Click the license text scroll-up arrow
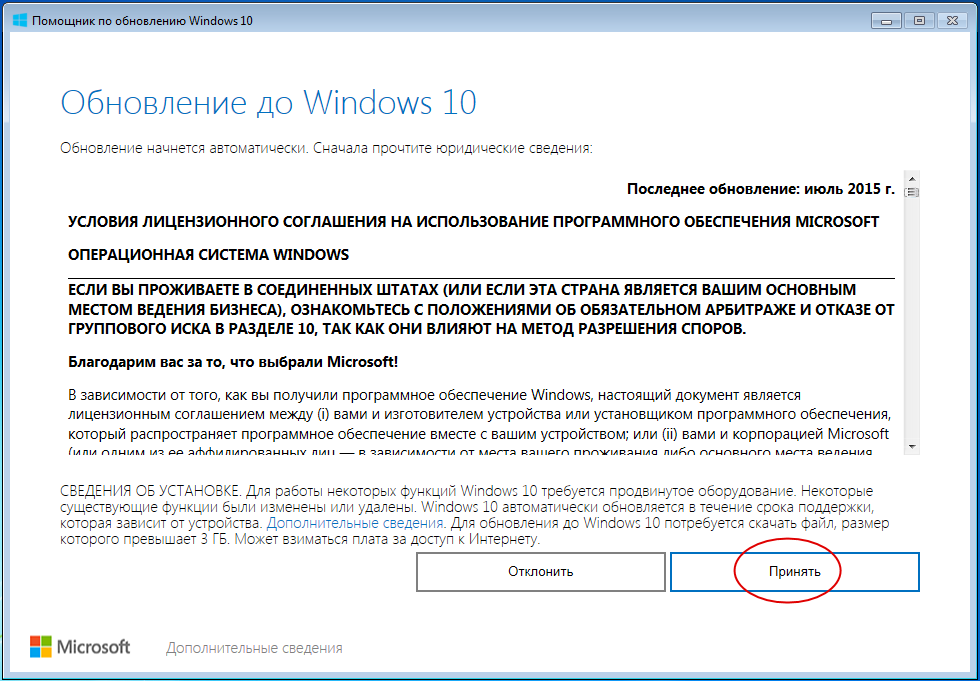Viewport: 980px width, 681px height. coord(912,177)
